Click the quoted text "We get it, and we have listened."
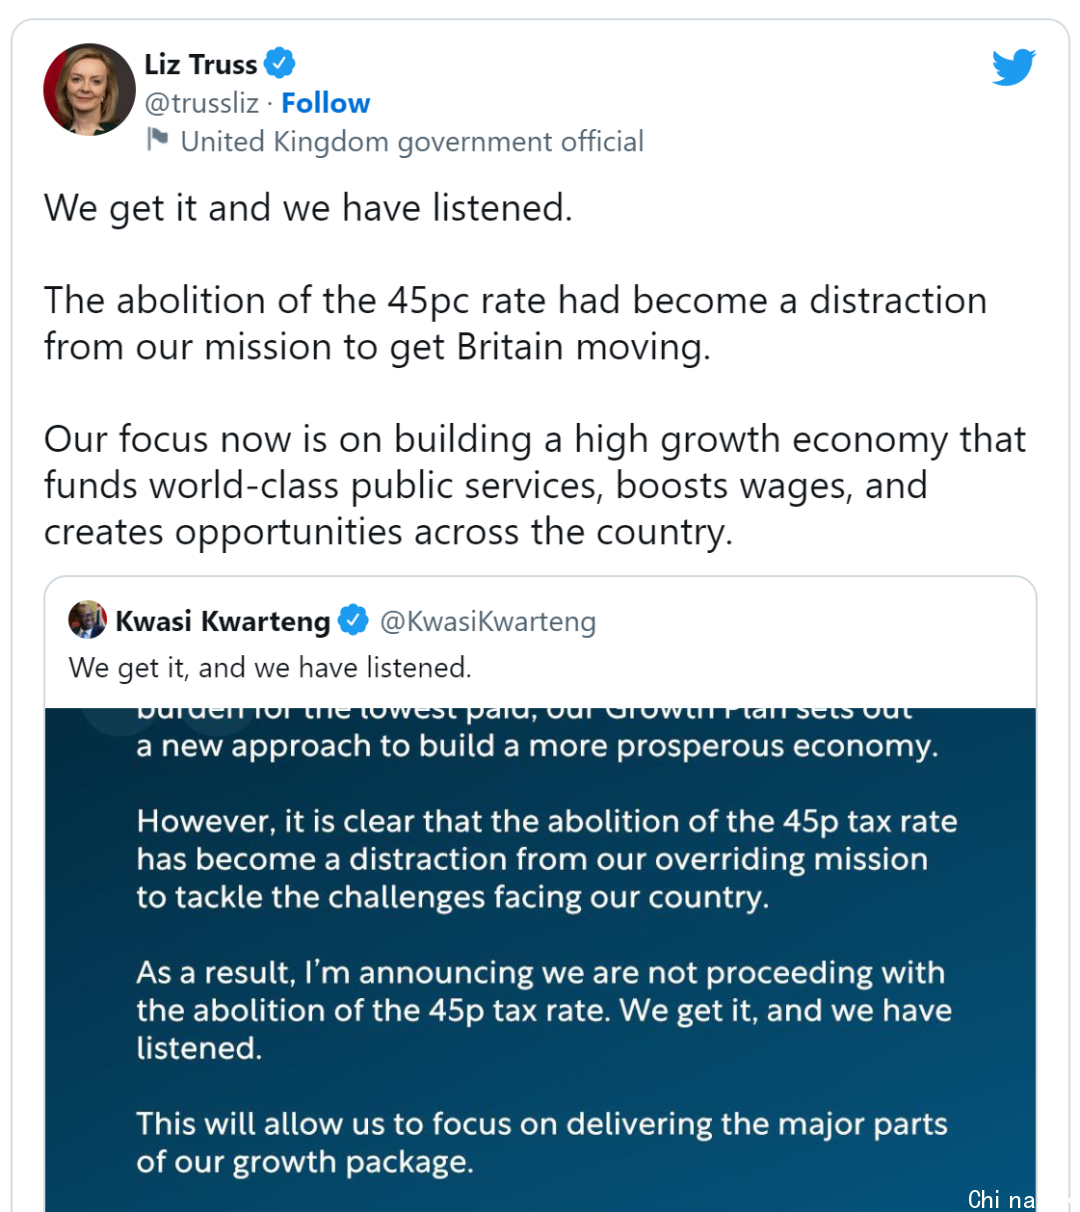1080x1212 pixels. coord(270,667)
